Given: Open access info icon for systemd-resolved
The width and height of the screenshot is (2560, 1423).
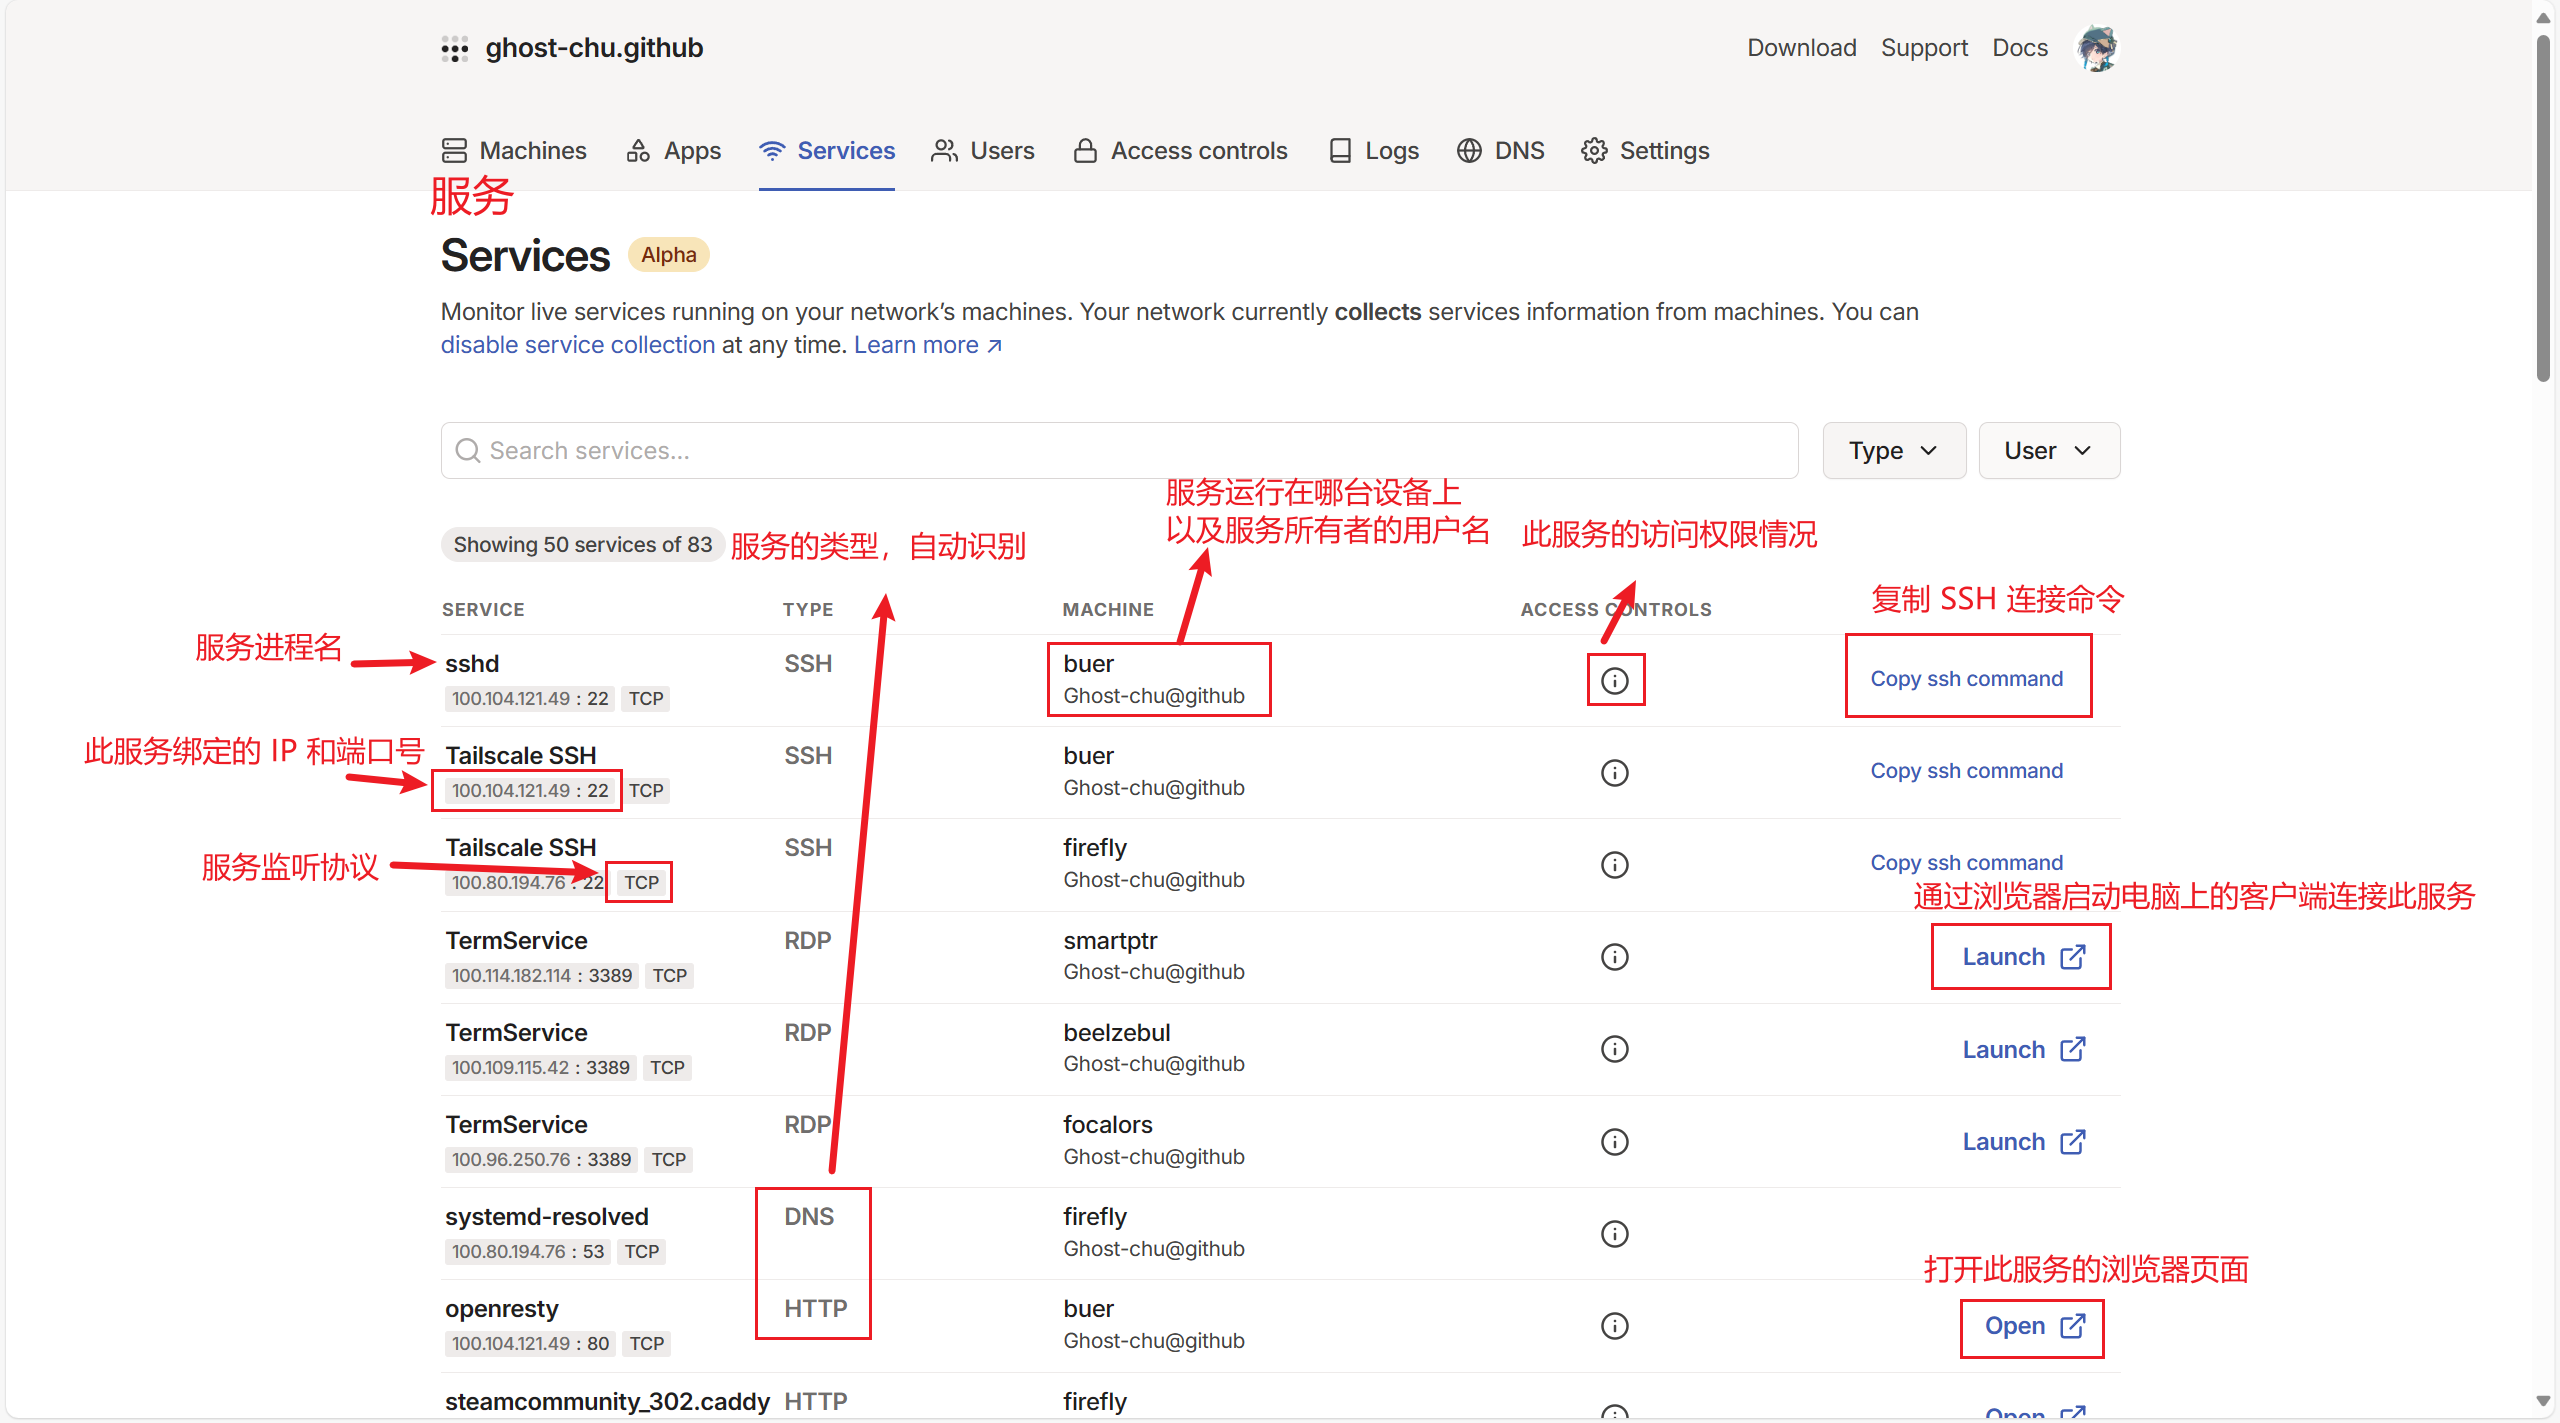Looking at the screenshot, I should click(x=1614, y=1234).
